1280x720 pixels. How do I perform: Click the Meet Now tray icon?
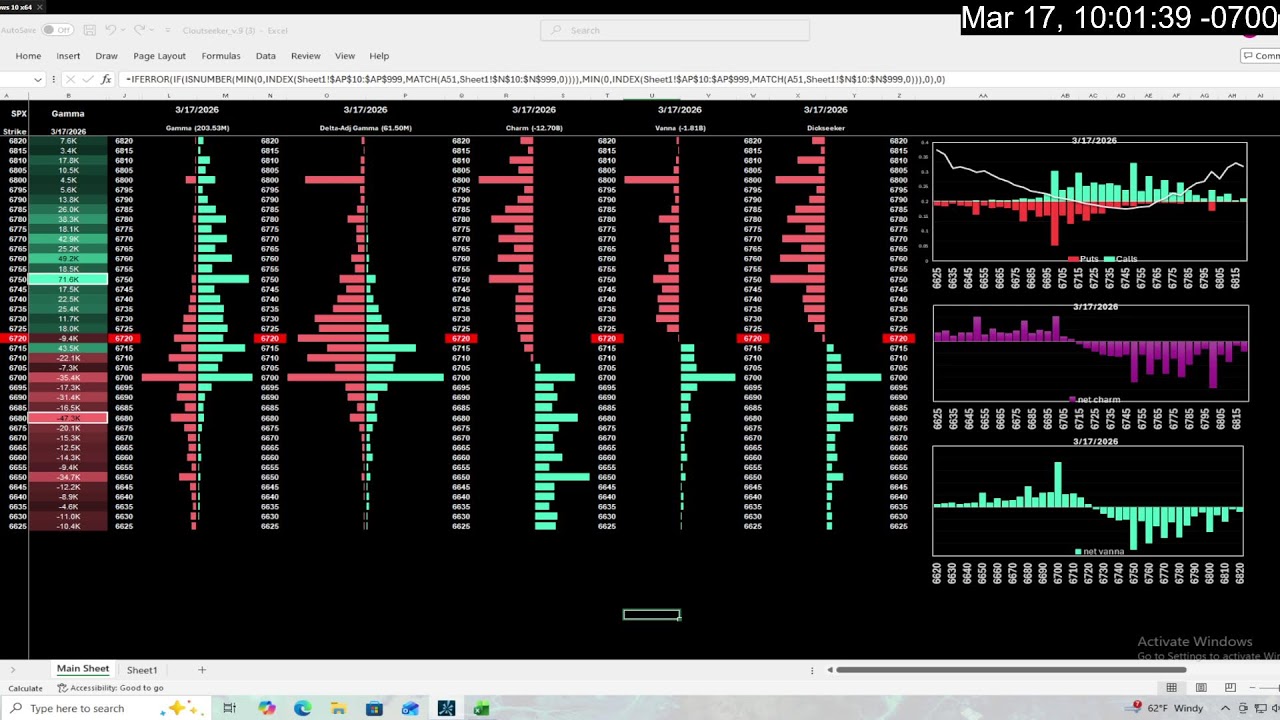click(1244, 708)
